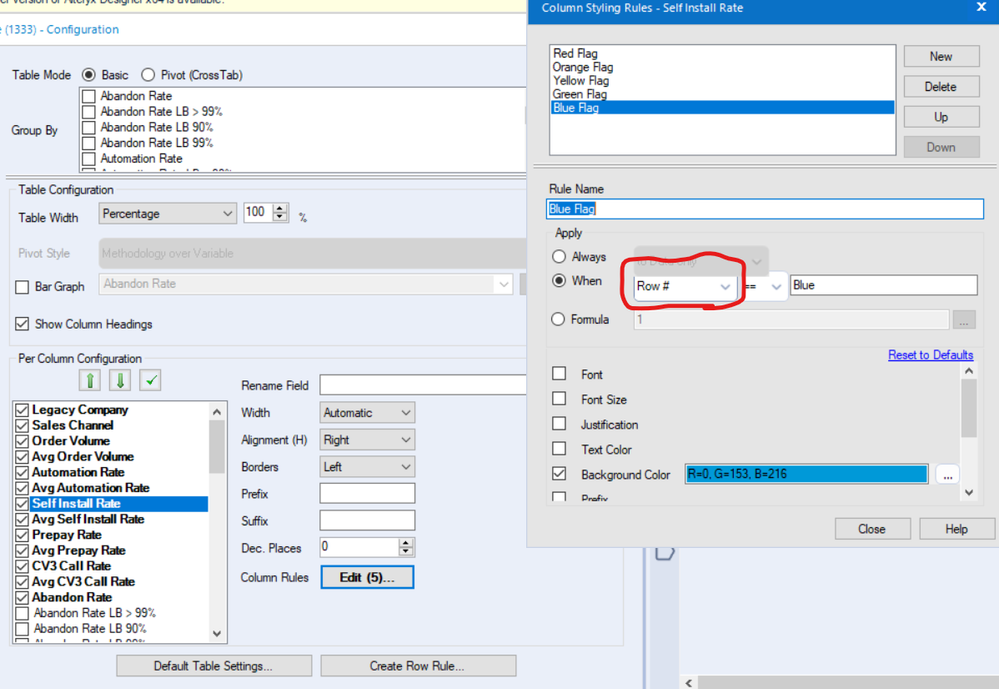This screenshot has width=999, height=689.
Task: Open the Width Automatic dropdown
Action: pos(367,413)
